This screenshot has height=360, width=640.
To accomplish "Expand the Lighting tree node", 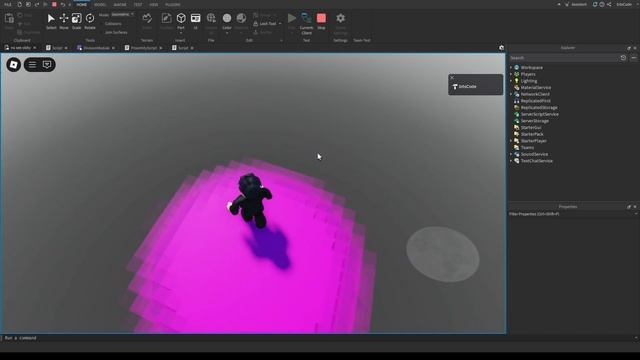I will 511,81.
